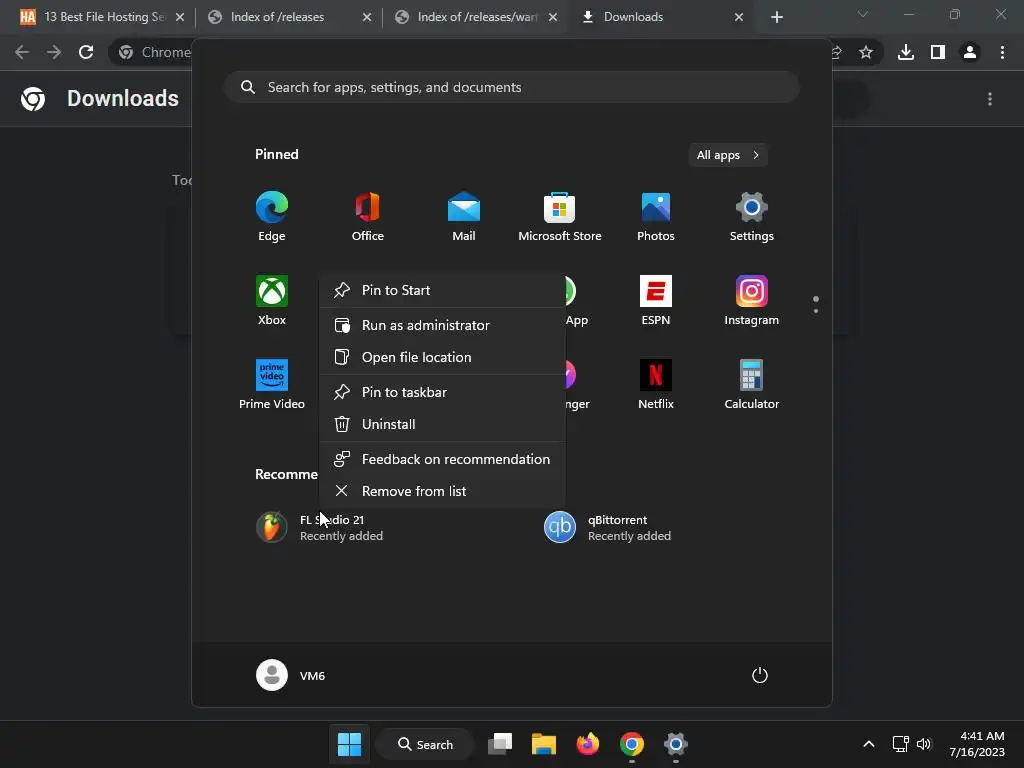Launch Office from pinned apps
This screenshot has width=1024, height=768.
[x=368, y=216]
